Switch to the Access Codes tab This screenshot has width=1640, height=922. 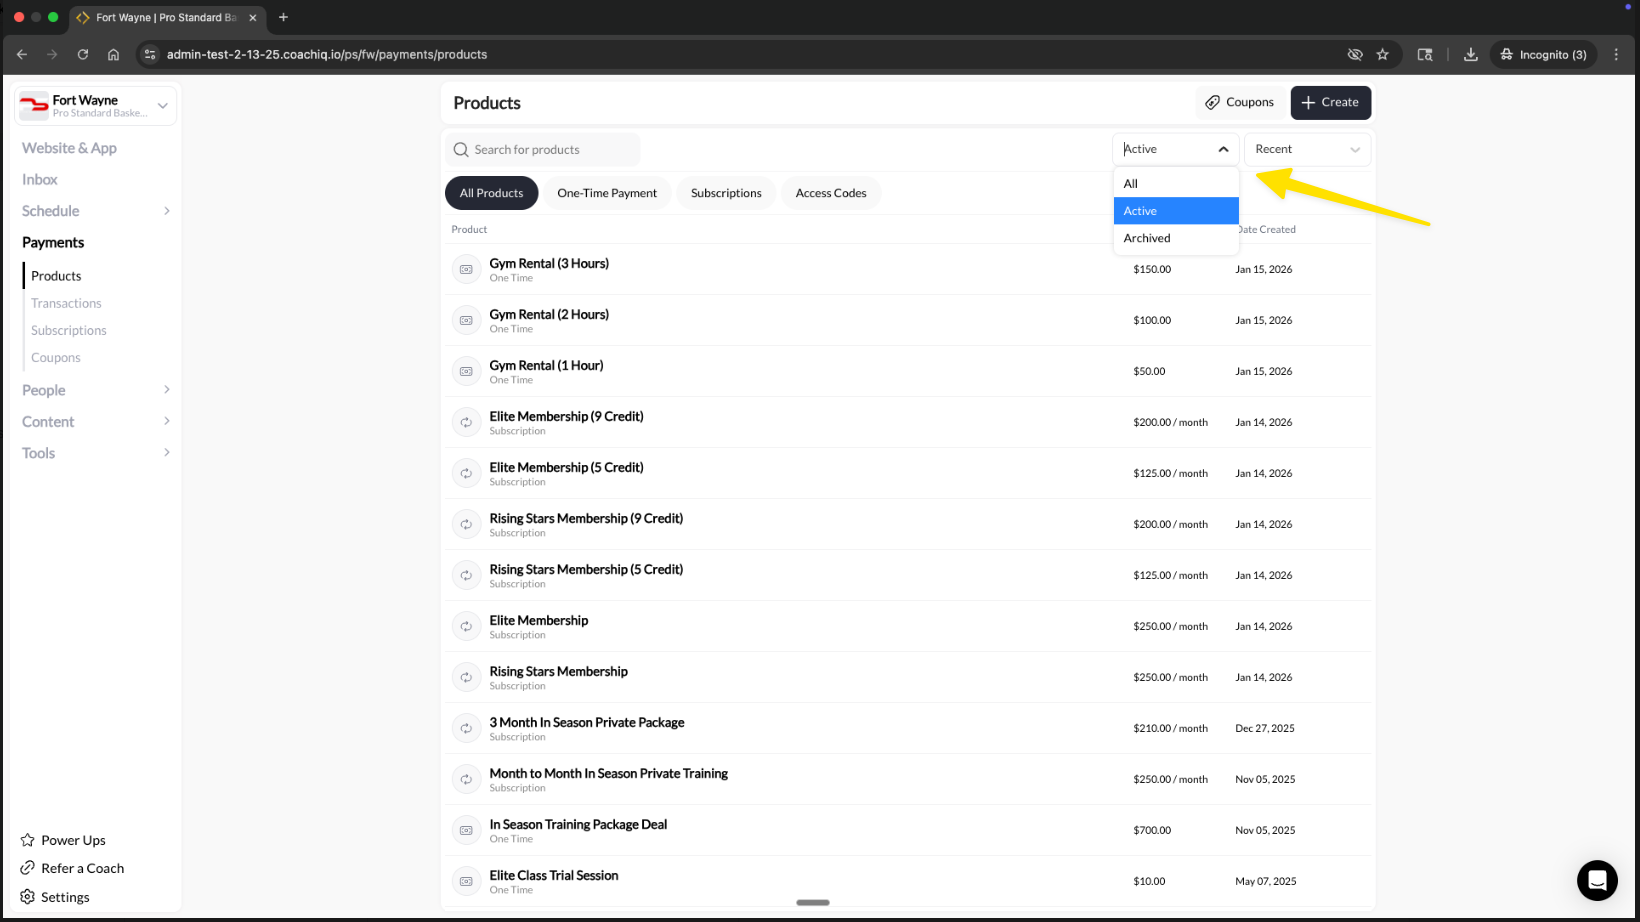[x=831, y=192]
